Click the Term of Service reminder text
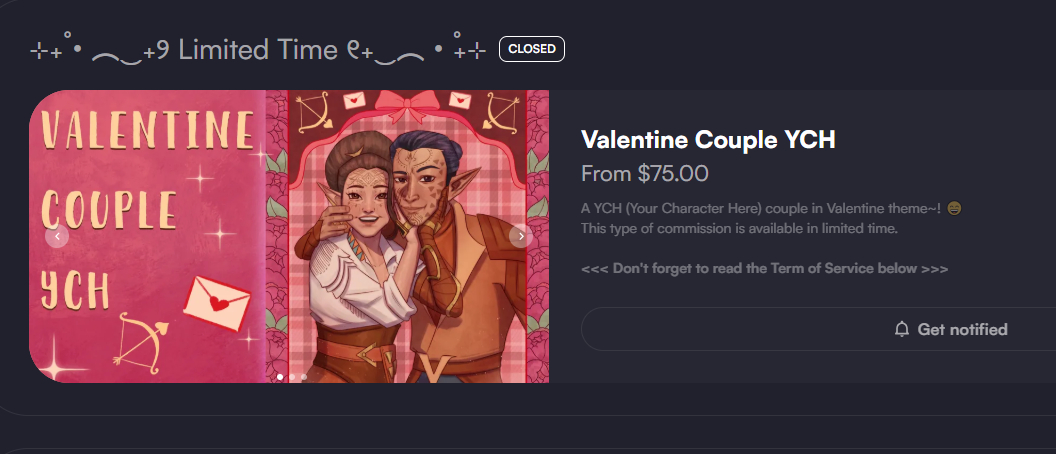The image size is (1056, 454). pos(764,269)
